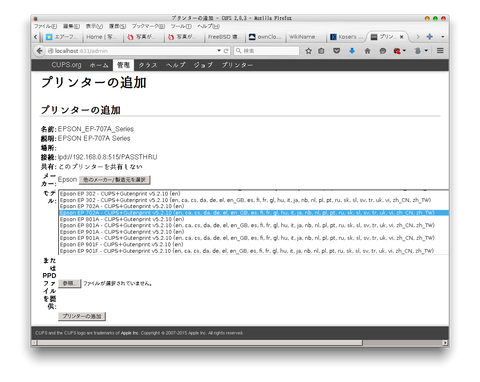Click the scrollbar right arrow at bottom
The height and width of the screenshot is (382, 480).
click(x=445, y=343)
